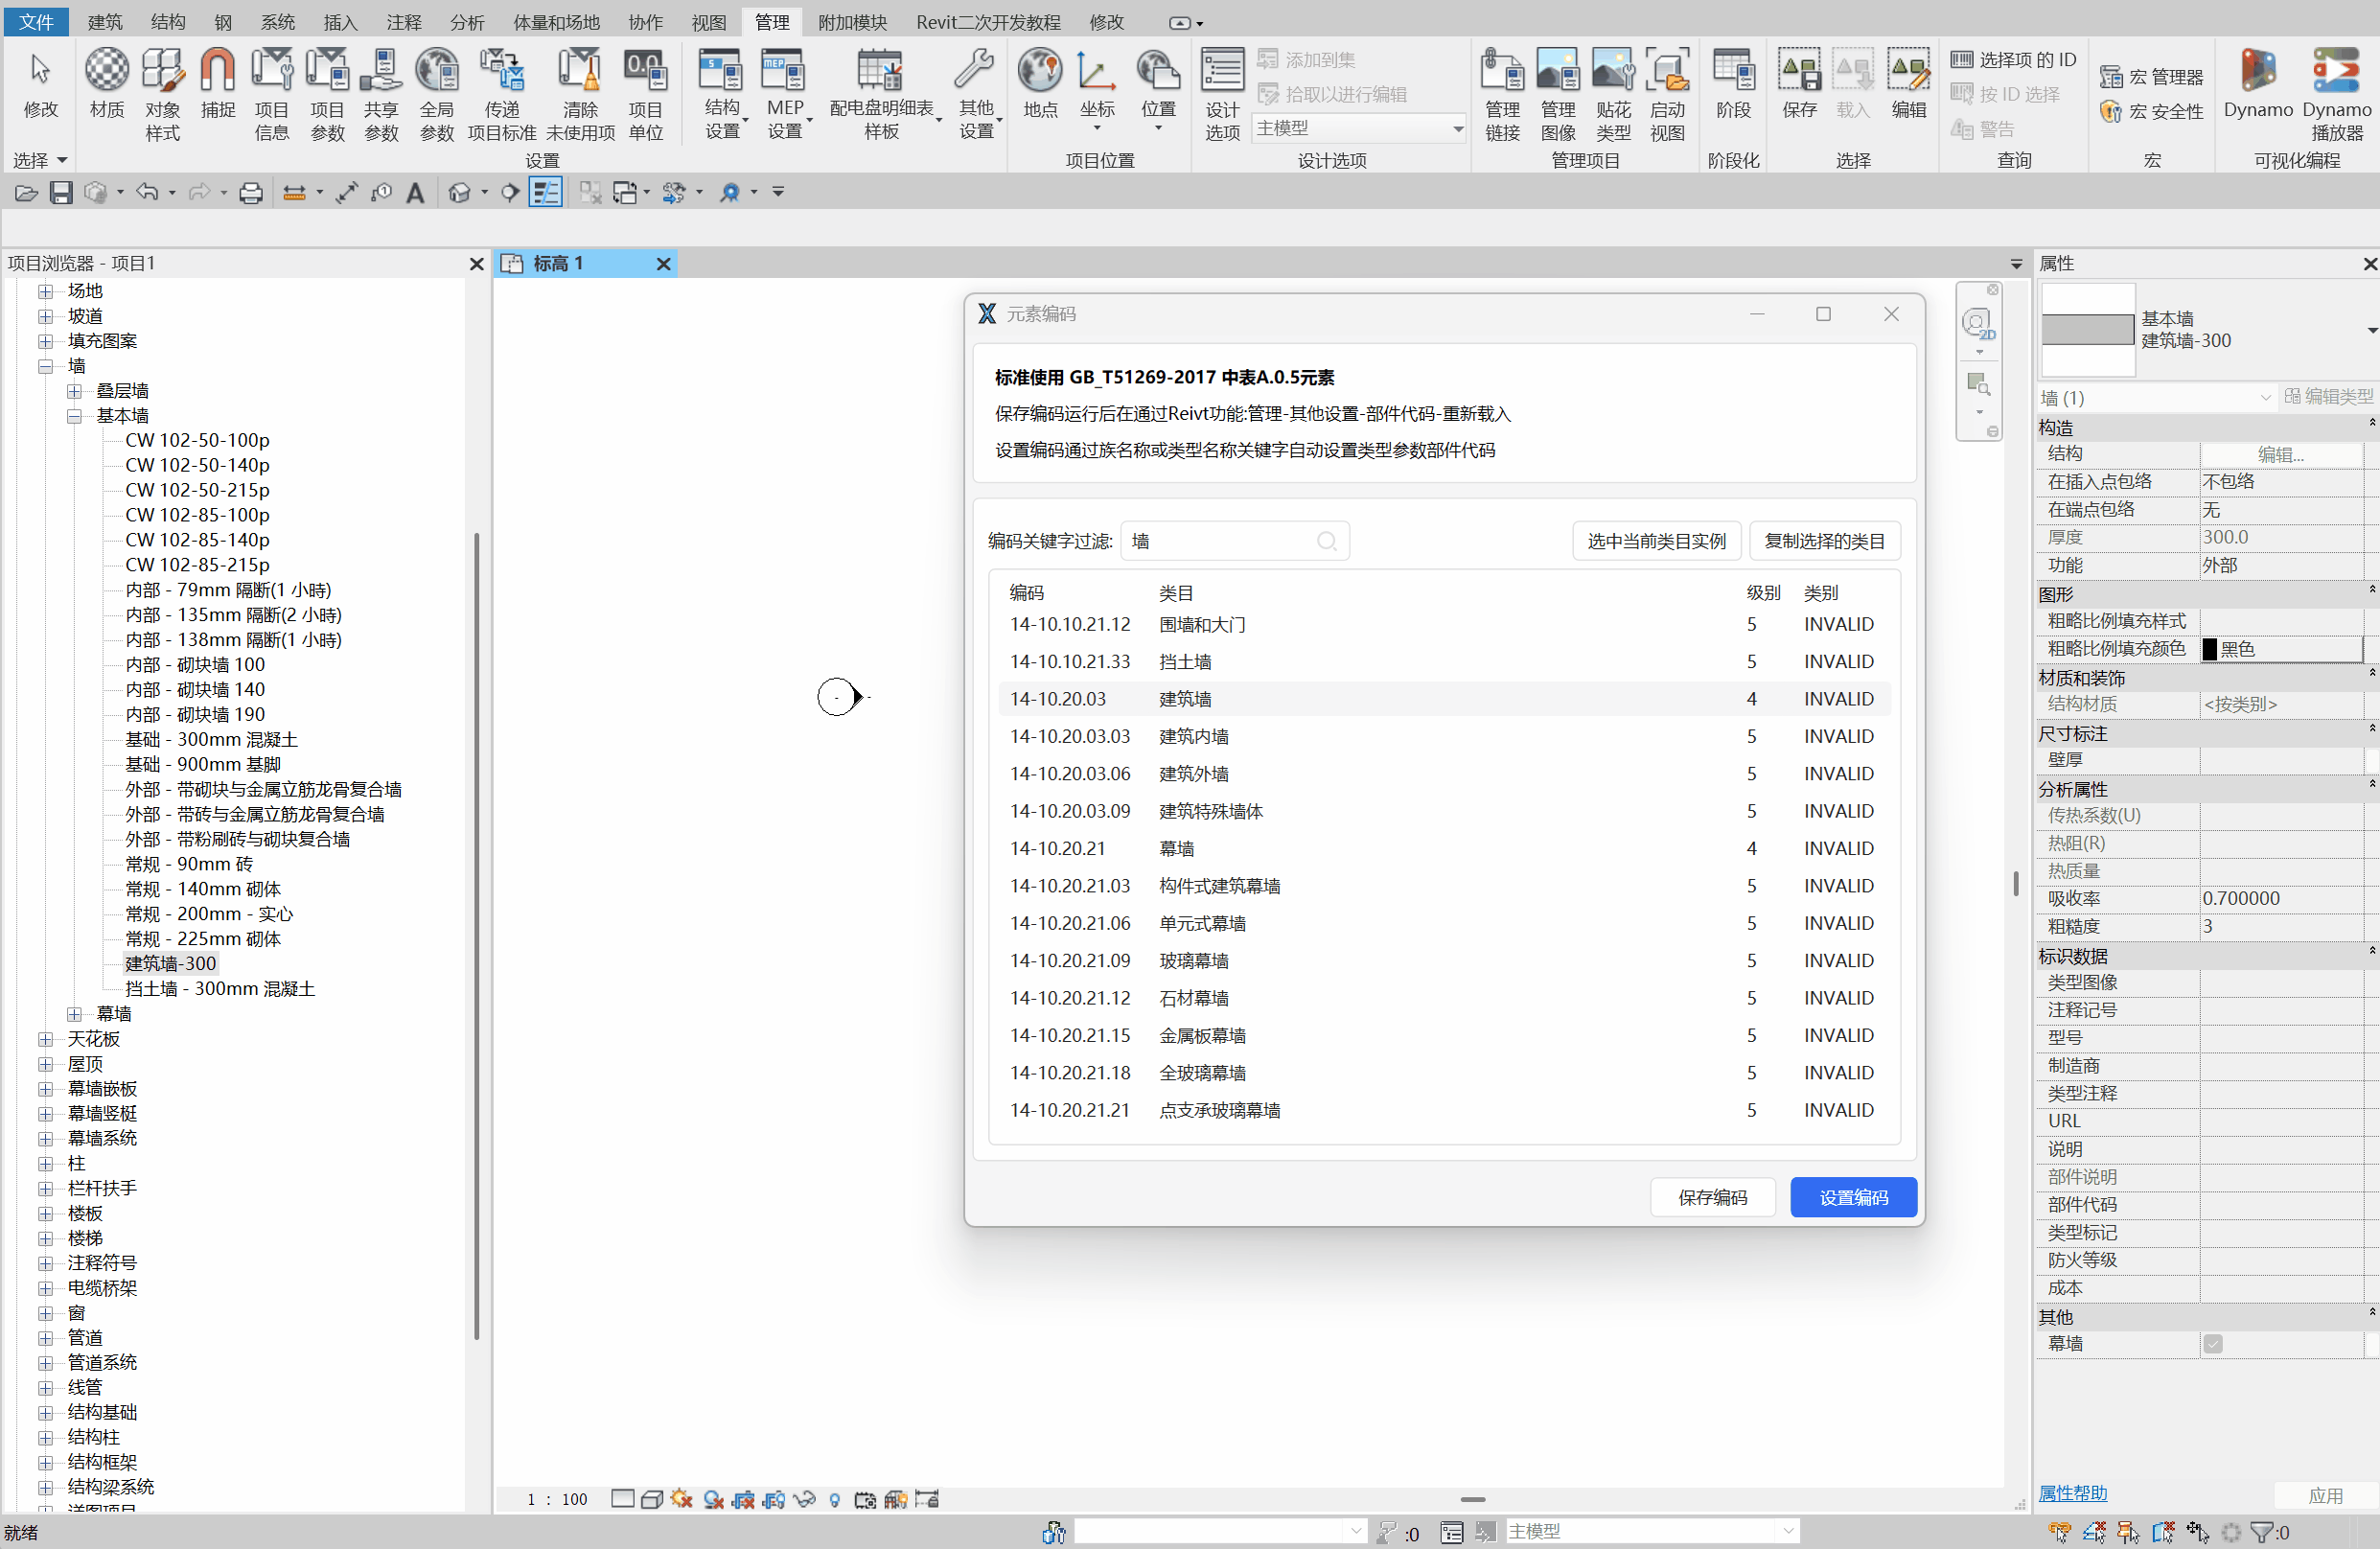Open Phases (阶段) dialog
Image resolution: width=2380 pixels, height=1549 pixels.
click(x=1733, y=85)
